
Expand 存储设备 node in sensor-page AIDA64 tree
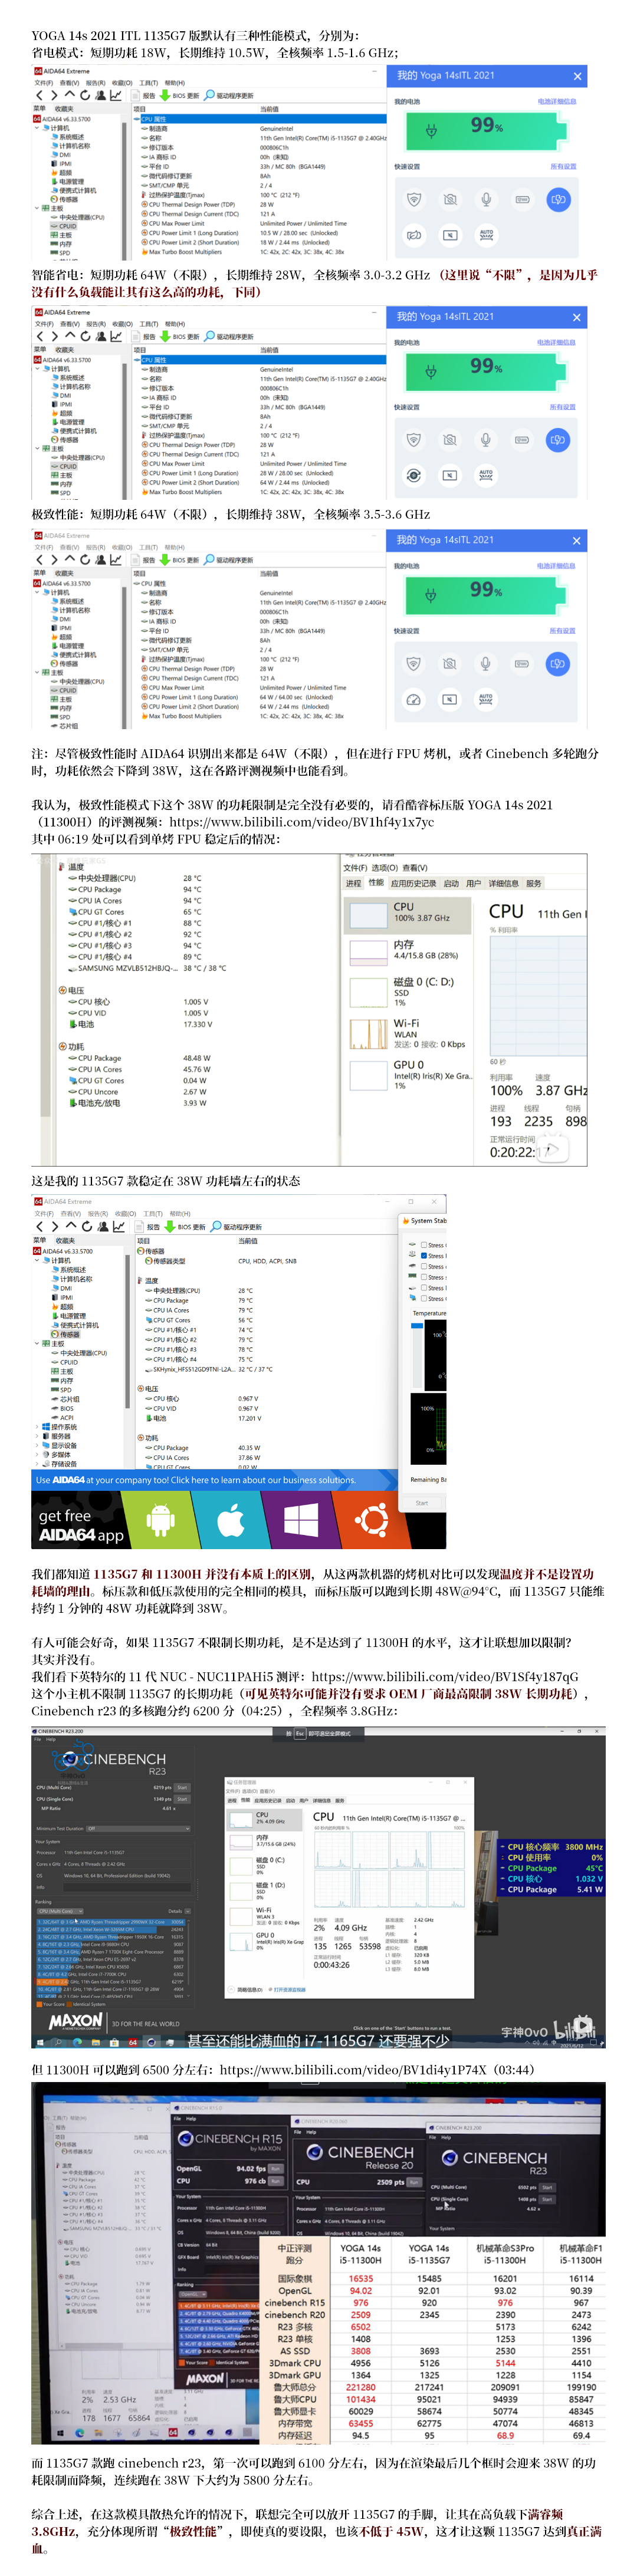(x=37, y=1464)
